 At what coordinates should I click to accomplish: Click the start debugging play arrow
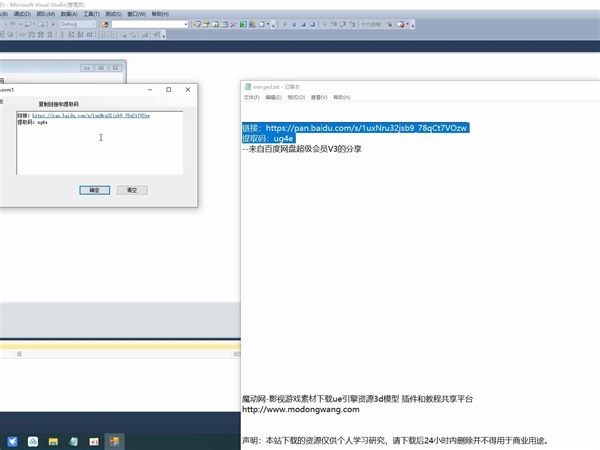[x=53, y=24]
